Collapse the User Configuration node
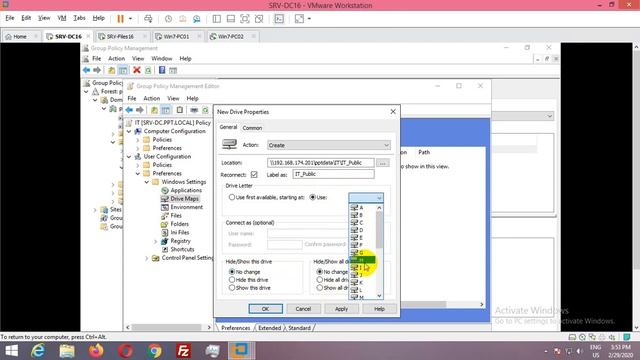This screenshot has height=360, width=640. tap(129, 157)
